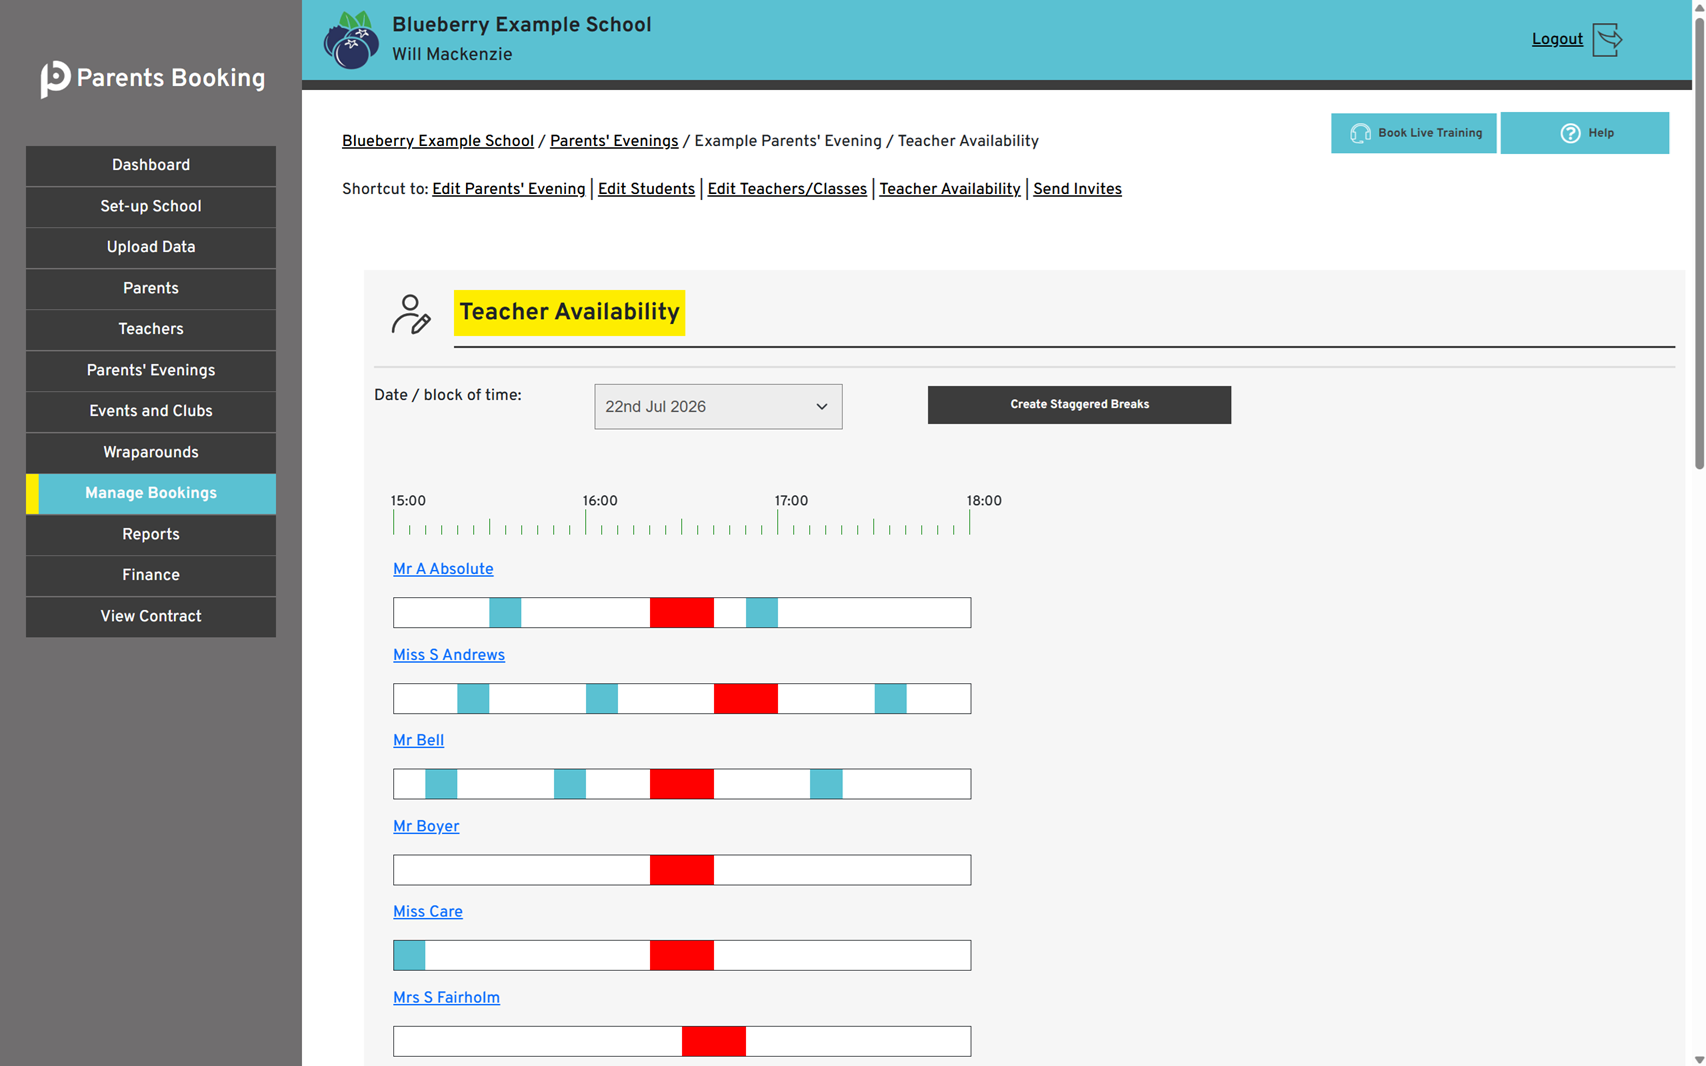Open Parents in the sidebar
This screenshot has width=1706, height=1066.
[x=151, y=289]
